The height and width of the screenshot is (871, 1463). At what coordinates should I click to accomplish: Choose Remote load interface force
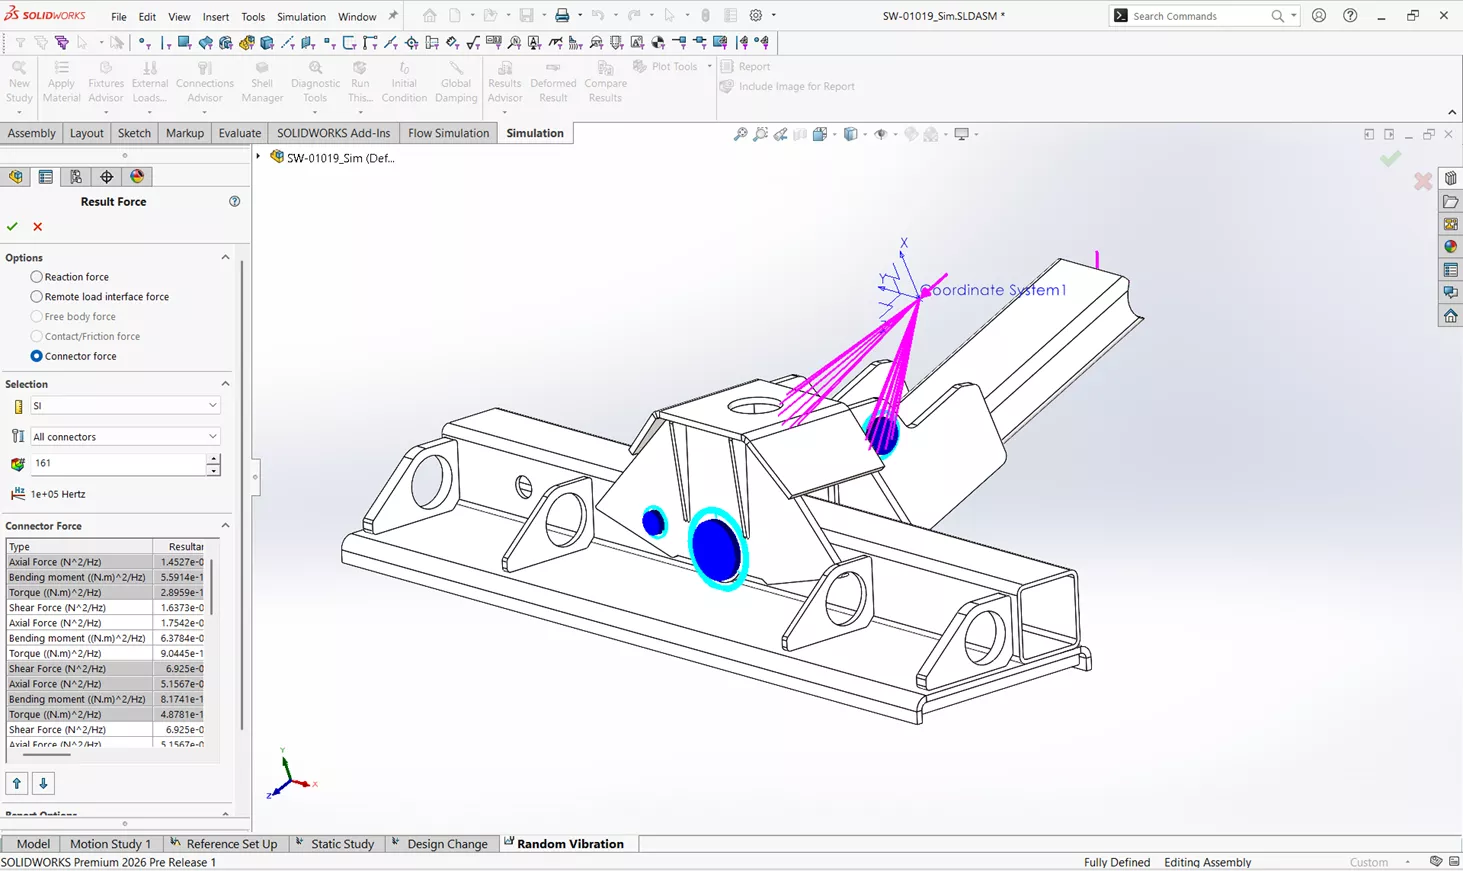coord(37,296)
